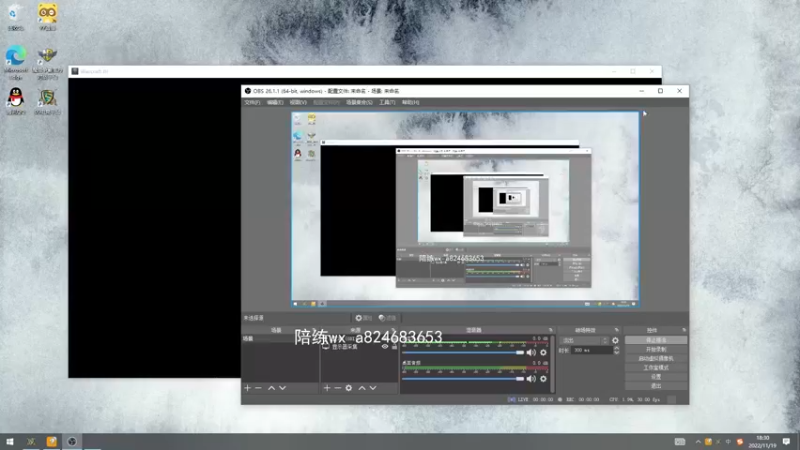This screenshot has height=450, width=800.
Task: Open the touch keyboard tray icon
Action: pos(680,442)
